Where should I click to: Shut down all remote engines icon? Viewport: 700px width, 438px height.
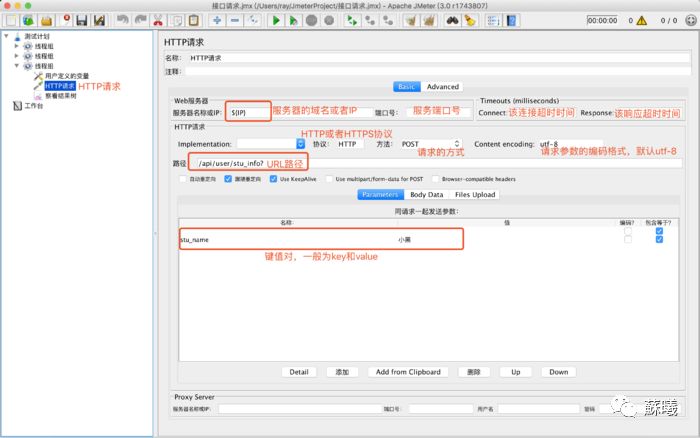coord(388,21)
